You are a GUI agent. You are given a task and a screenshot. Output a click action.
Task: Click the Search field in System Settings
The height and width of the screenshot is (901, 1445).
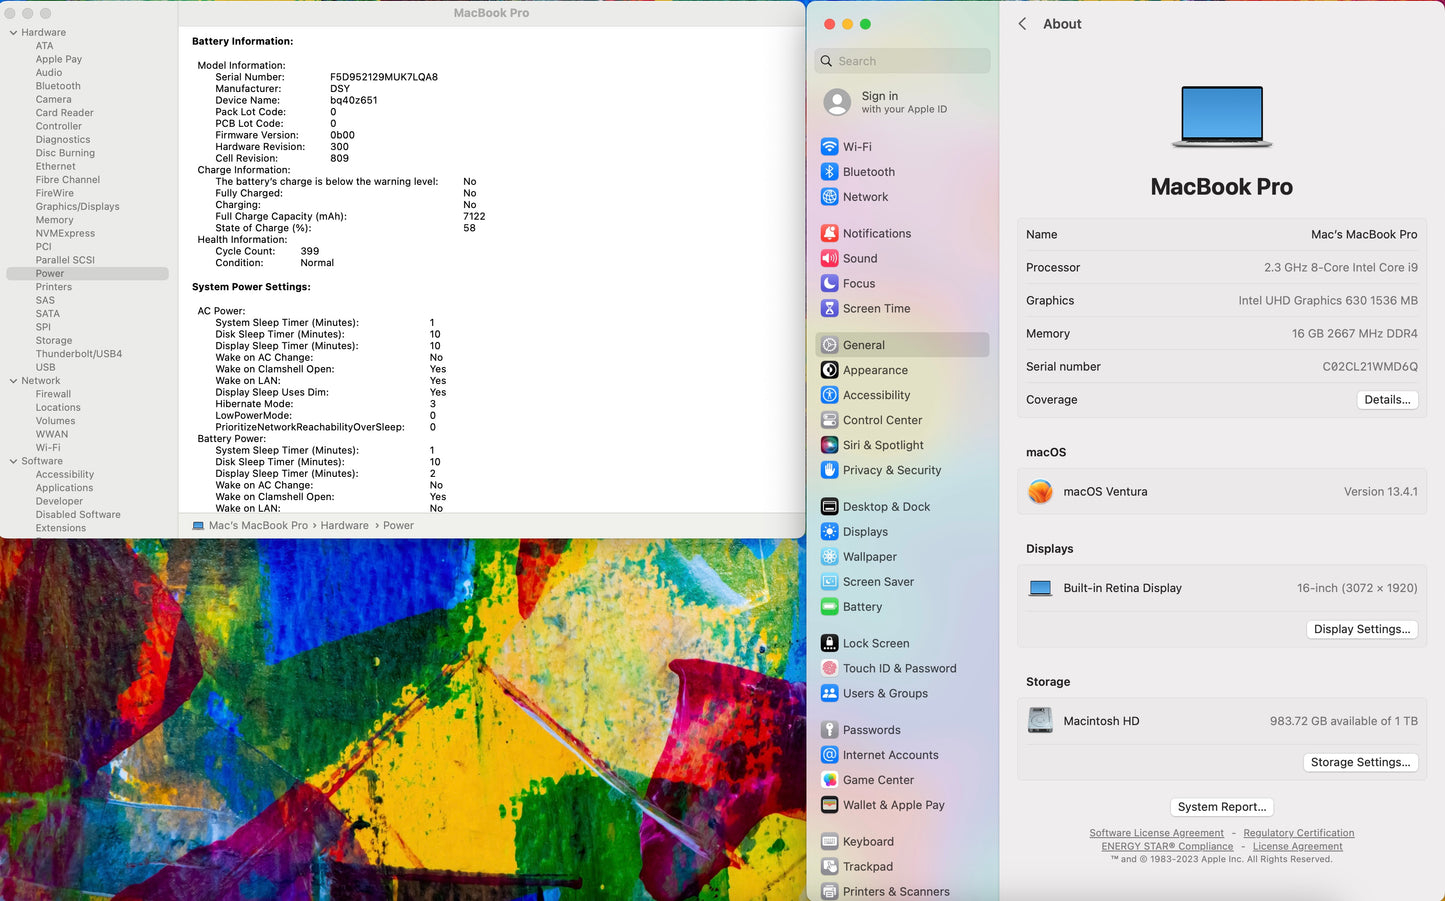pos(902,61)
